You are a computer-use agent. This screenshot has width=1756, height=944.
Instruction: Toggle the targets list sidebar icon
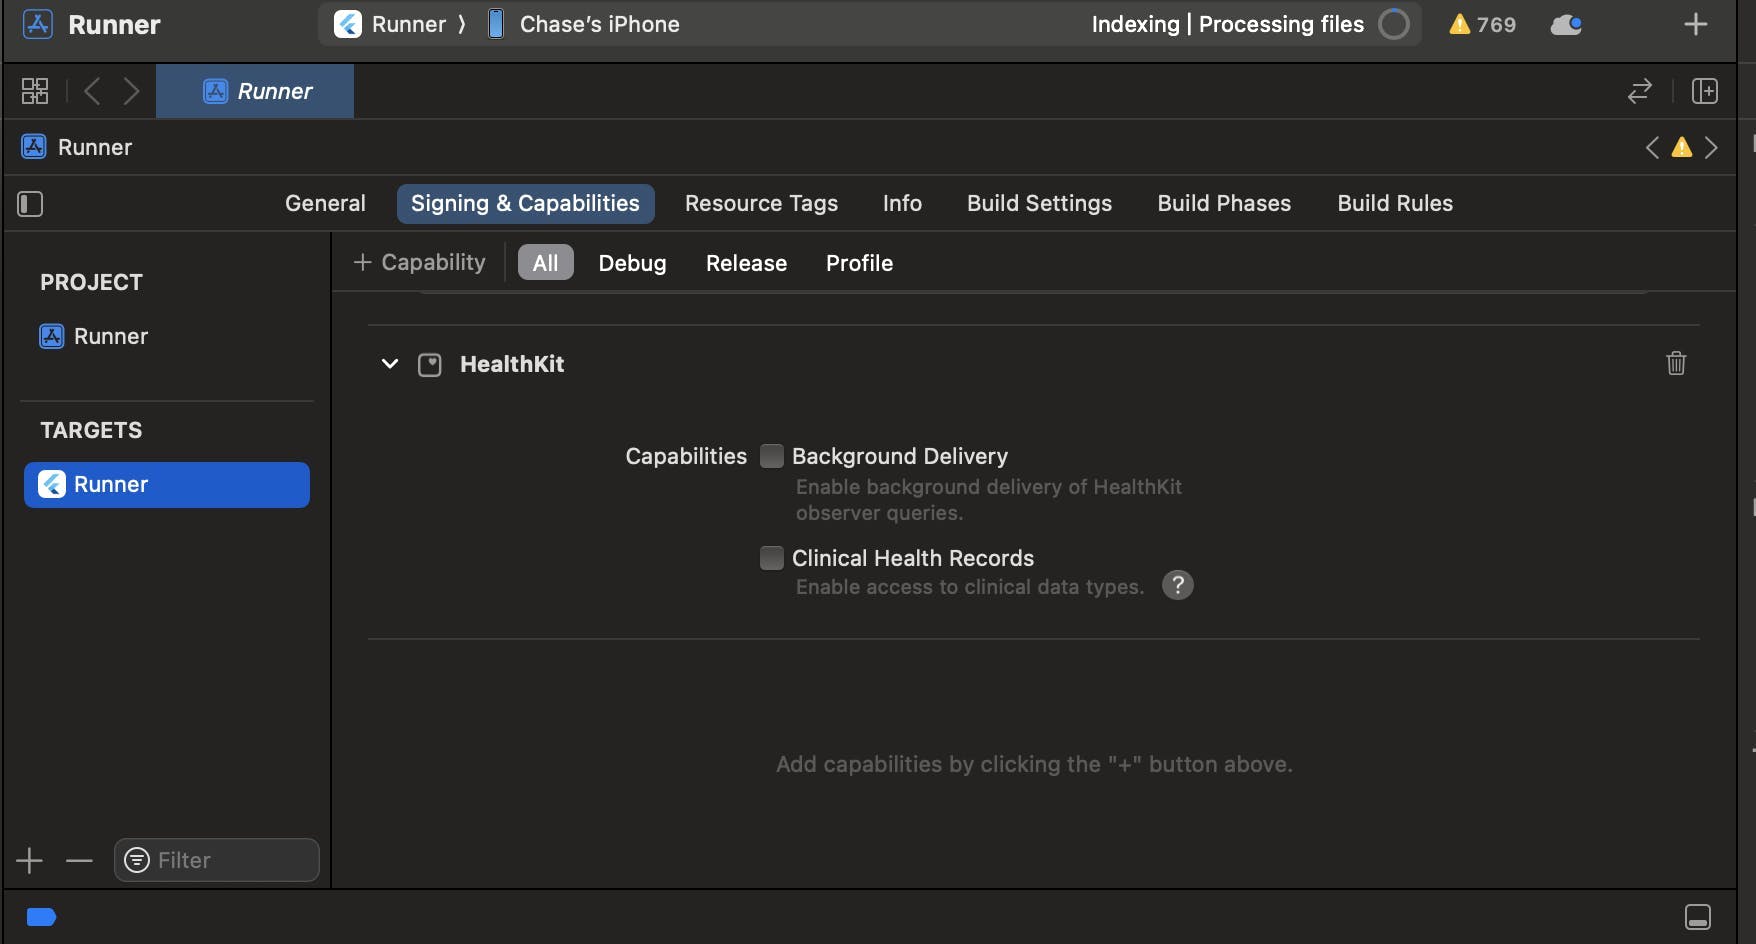tap(30, 204)
